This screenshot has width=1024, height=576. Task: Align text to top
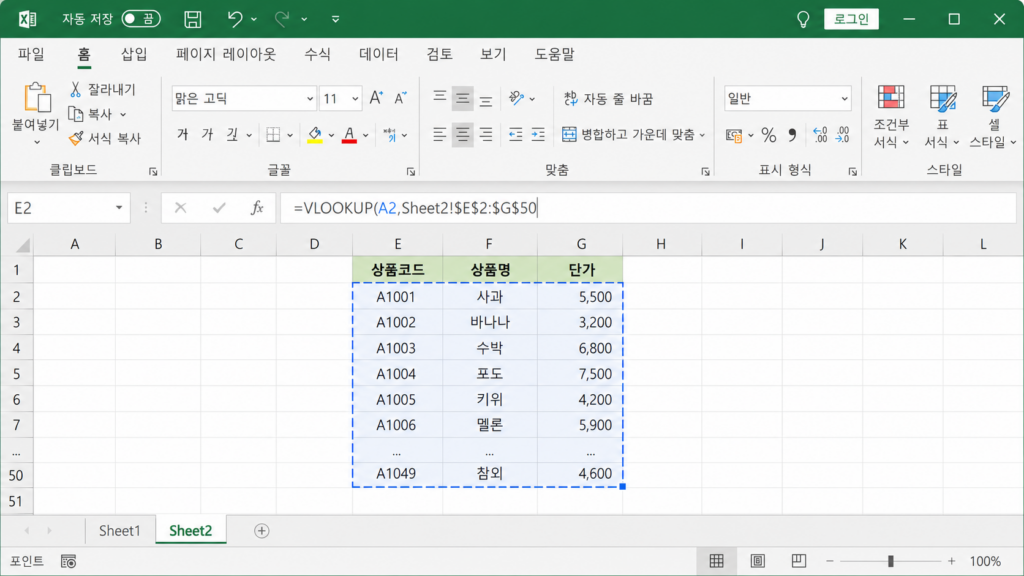(440, 99)
